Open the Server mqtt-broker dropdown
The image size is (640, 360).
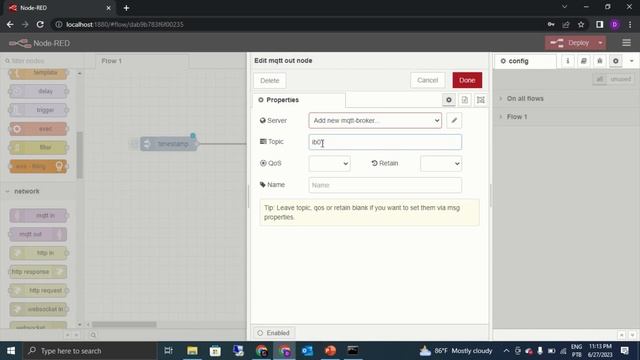tap(375, 120)
